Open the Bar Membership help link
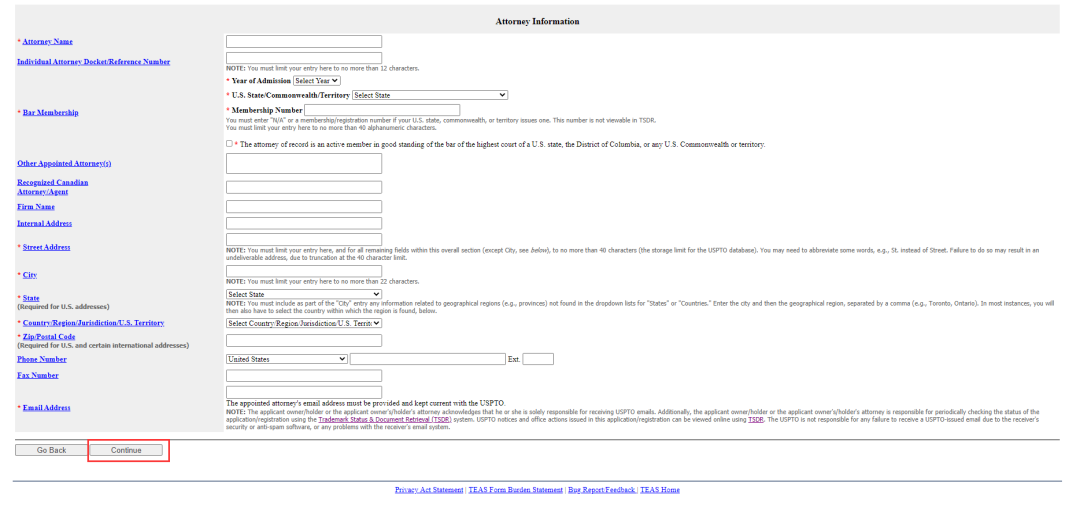 [x=50, y=112]
